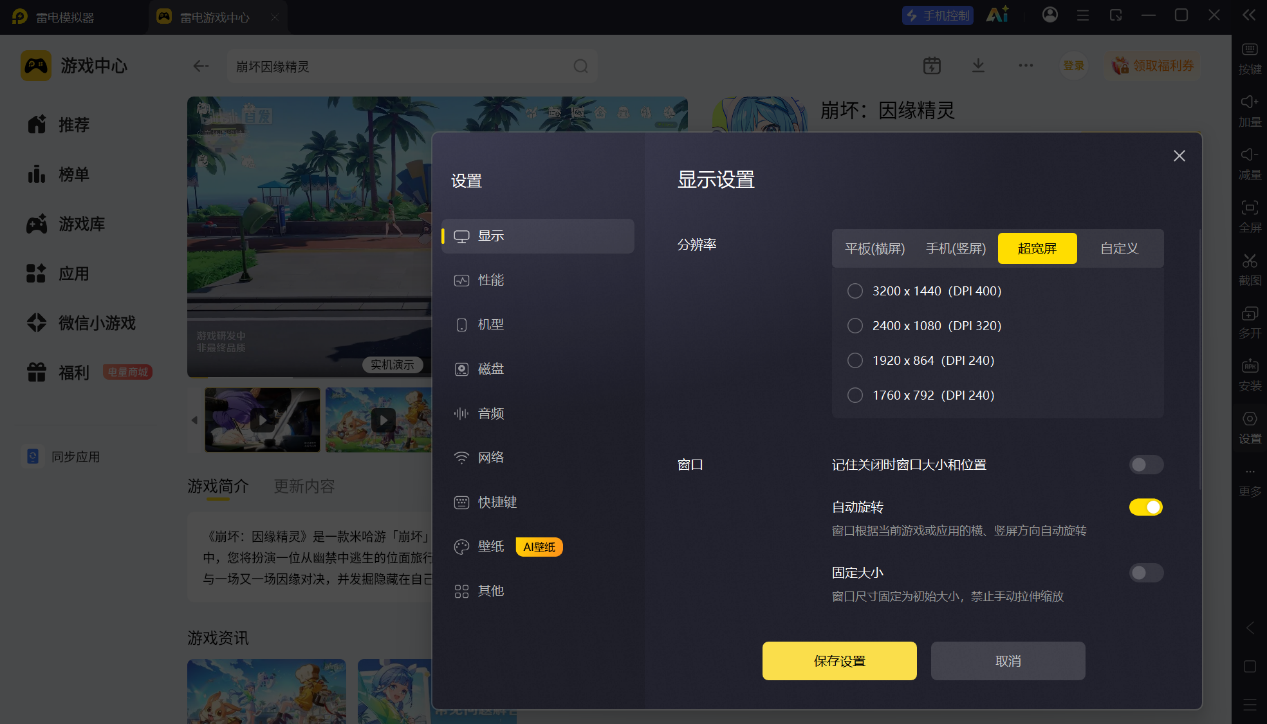The width and height of the screenshot is (1267, 724).
Task: Open 壁纸 settings category
Action: point(538,546)
